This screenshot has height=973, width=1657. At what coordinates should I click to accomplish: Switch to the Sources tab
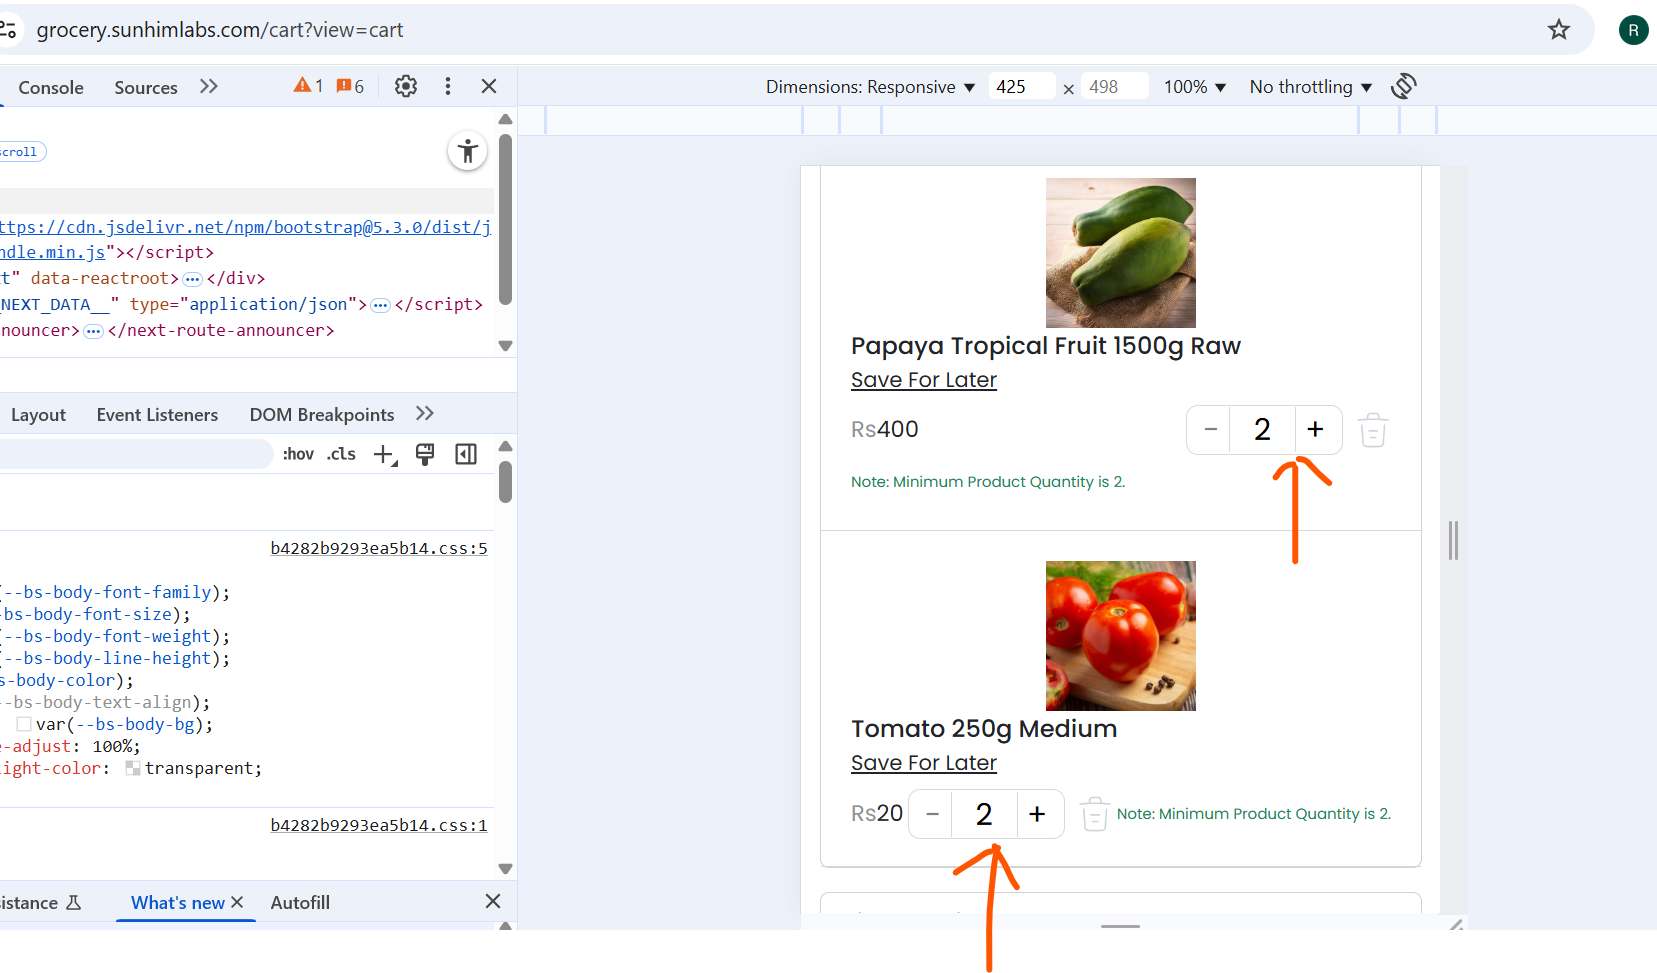click(146, 87)
